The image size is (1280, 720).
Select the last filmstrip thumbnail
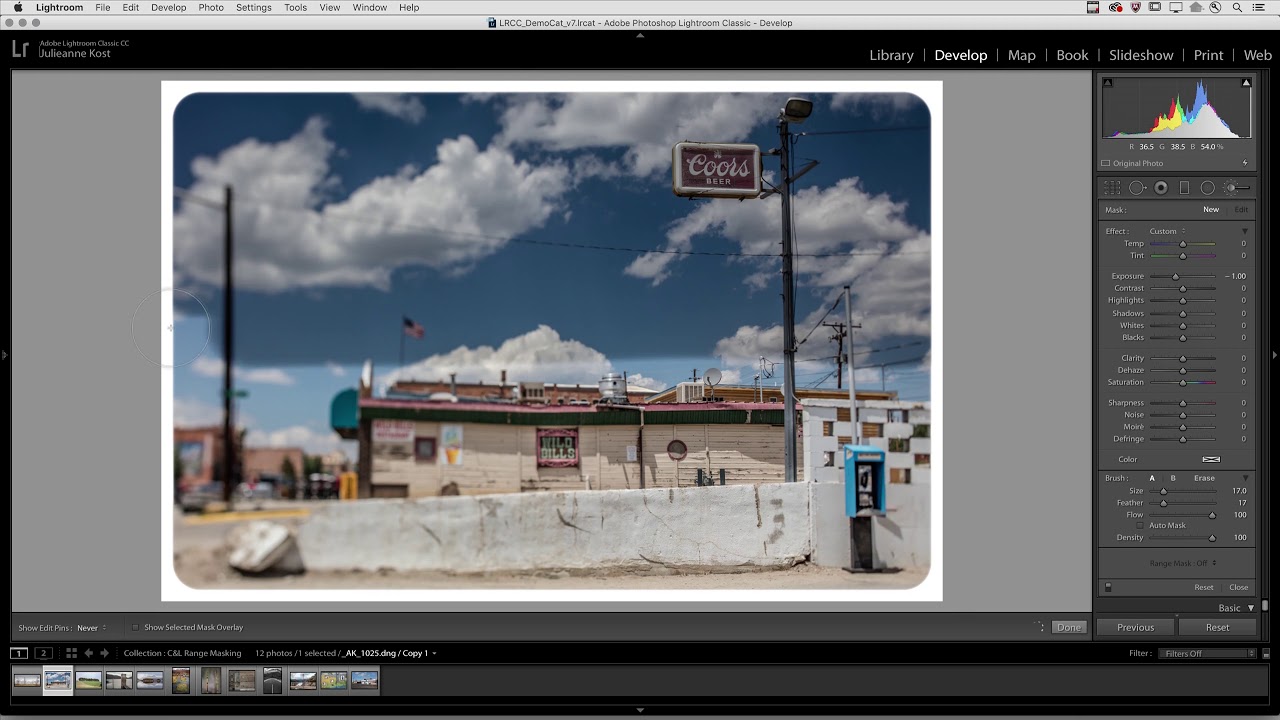364,681
